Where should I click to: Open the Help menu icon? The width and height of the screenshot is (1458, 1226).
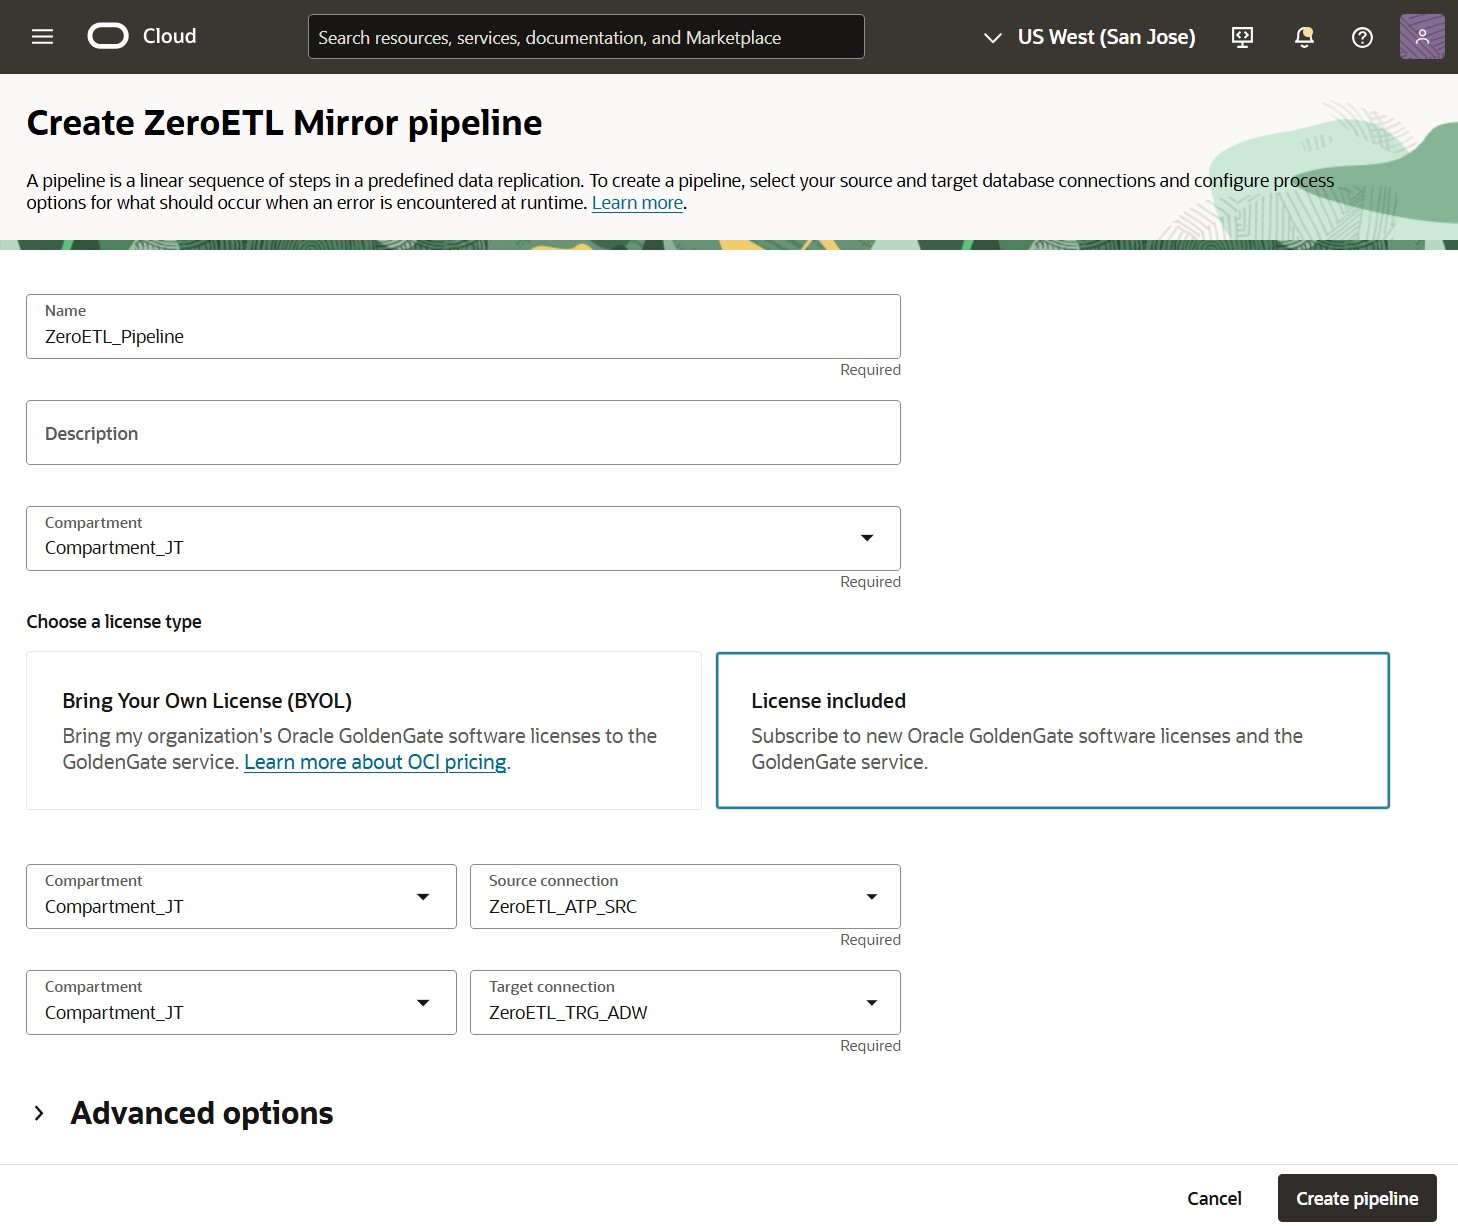[x=1361, y=37]
